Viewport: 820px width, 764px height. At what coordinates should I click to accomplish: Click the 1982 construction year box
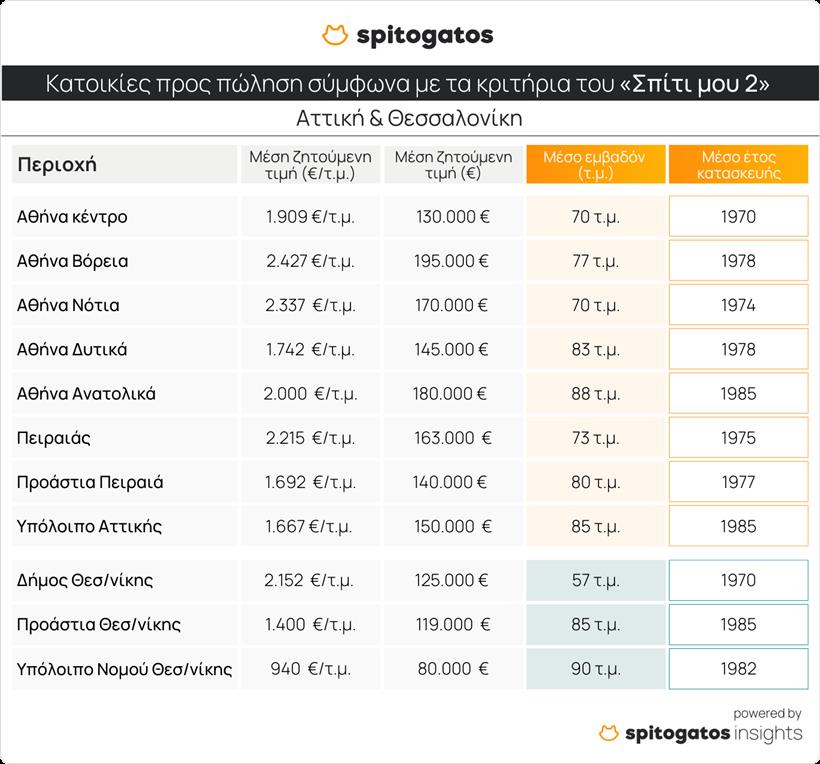(x=738, y=669)
